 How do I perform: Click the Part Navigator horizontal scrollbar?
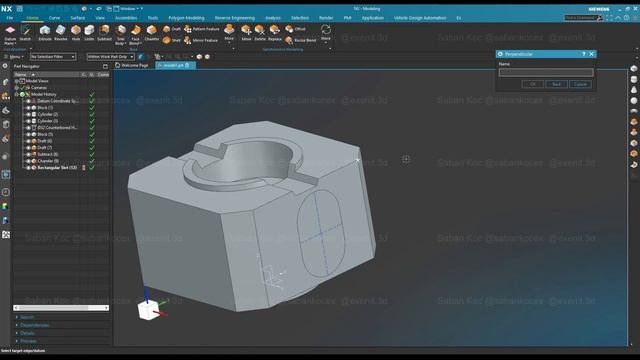pyautogui.click(x=61, y=308)
